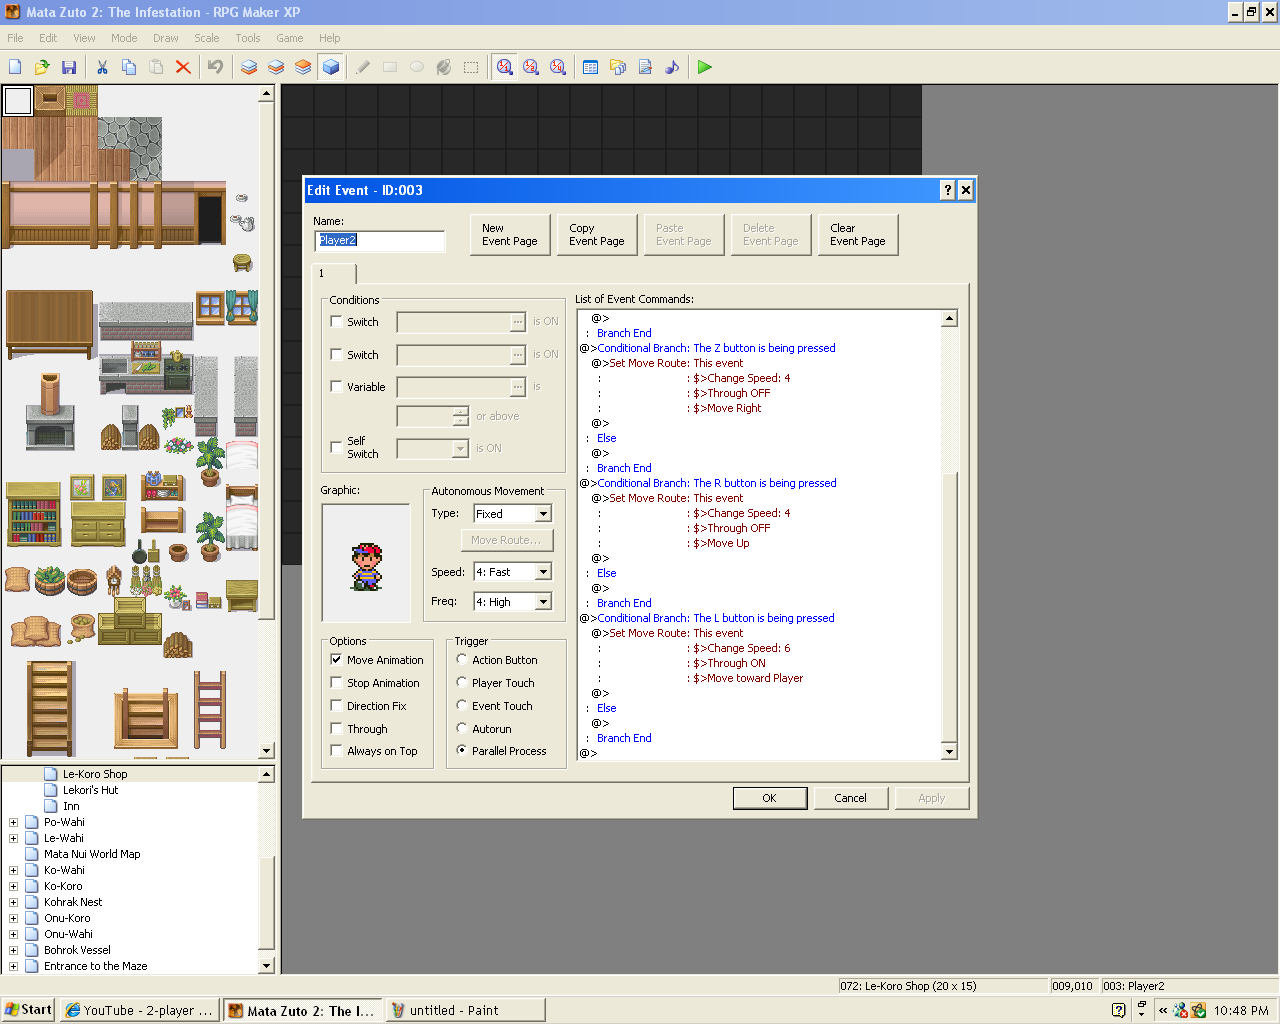
Task: Enable the Through option checkbox
Action: click(337, 729)
